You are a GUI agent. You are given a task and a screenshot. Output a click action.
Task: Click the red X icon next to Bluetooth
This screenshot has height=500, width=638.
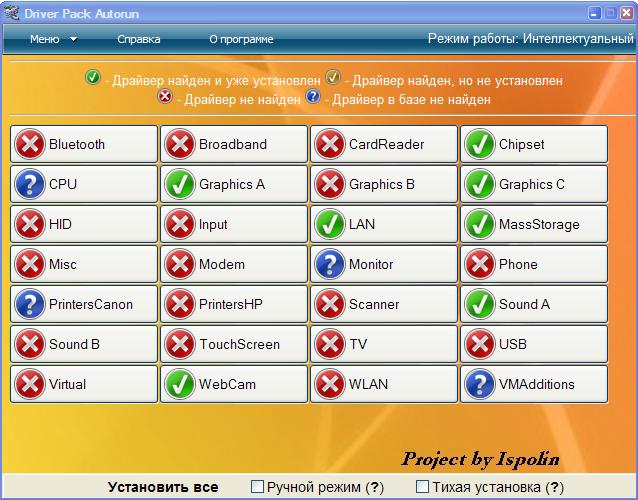30,144
